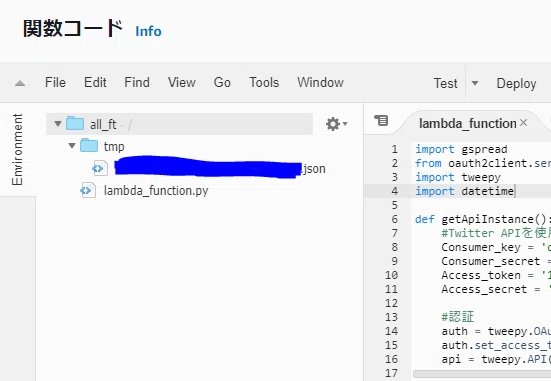Close the lambda_function tab
The image size is (551, 381).
tap(524, 123)
